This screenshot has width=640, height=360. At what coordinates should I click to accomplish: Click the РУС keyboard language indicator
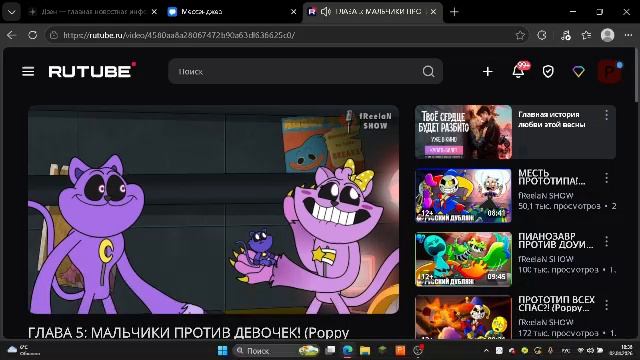566,351
